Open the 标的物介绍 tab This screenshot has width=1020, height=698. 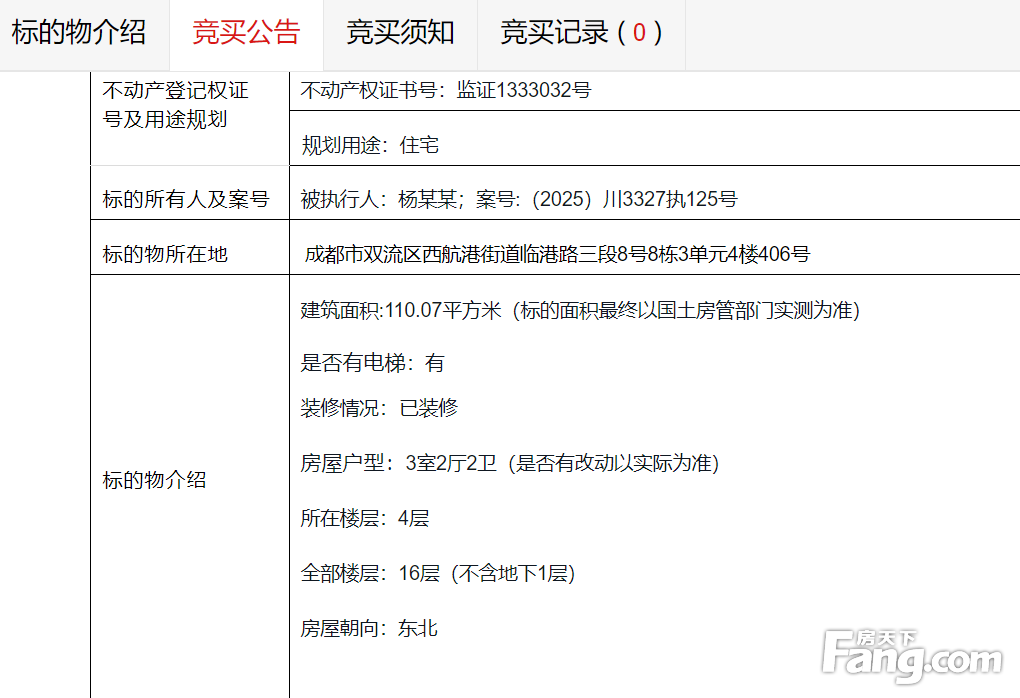pyautogui.click(x=79, y=33)
